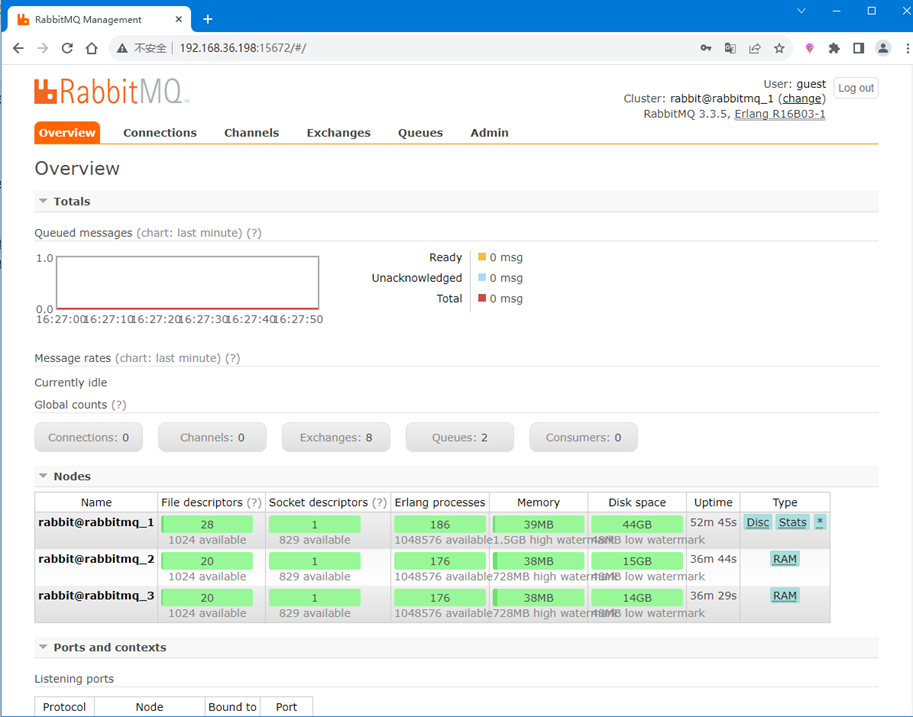This screenshot has height=717, width=913.
Task: Open node rabbit@rabbitmq_1
Action: click(96, 522)
